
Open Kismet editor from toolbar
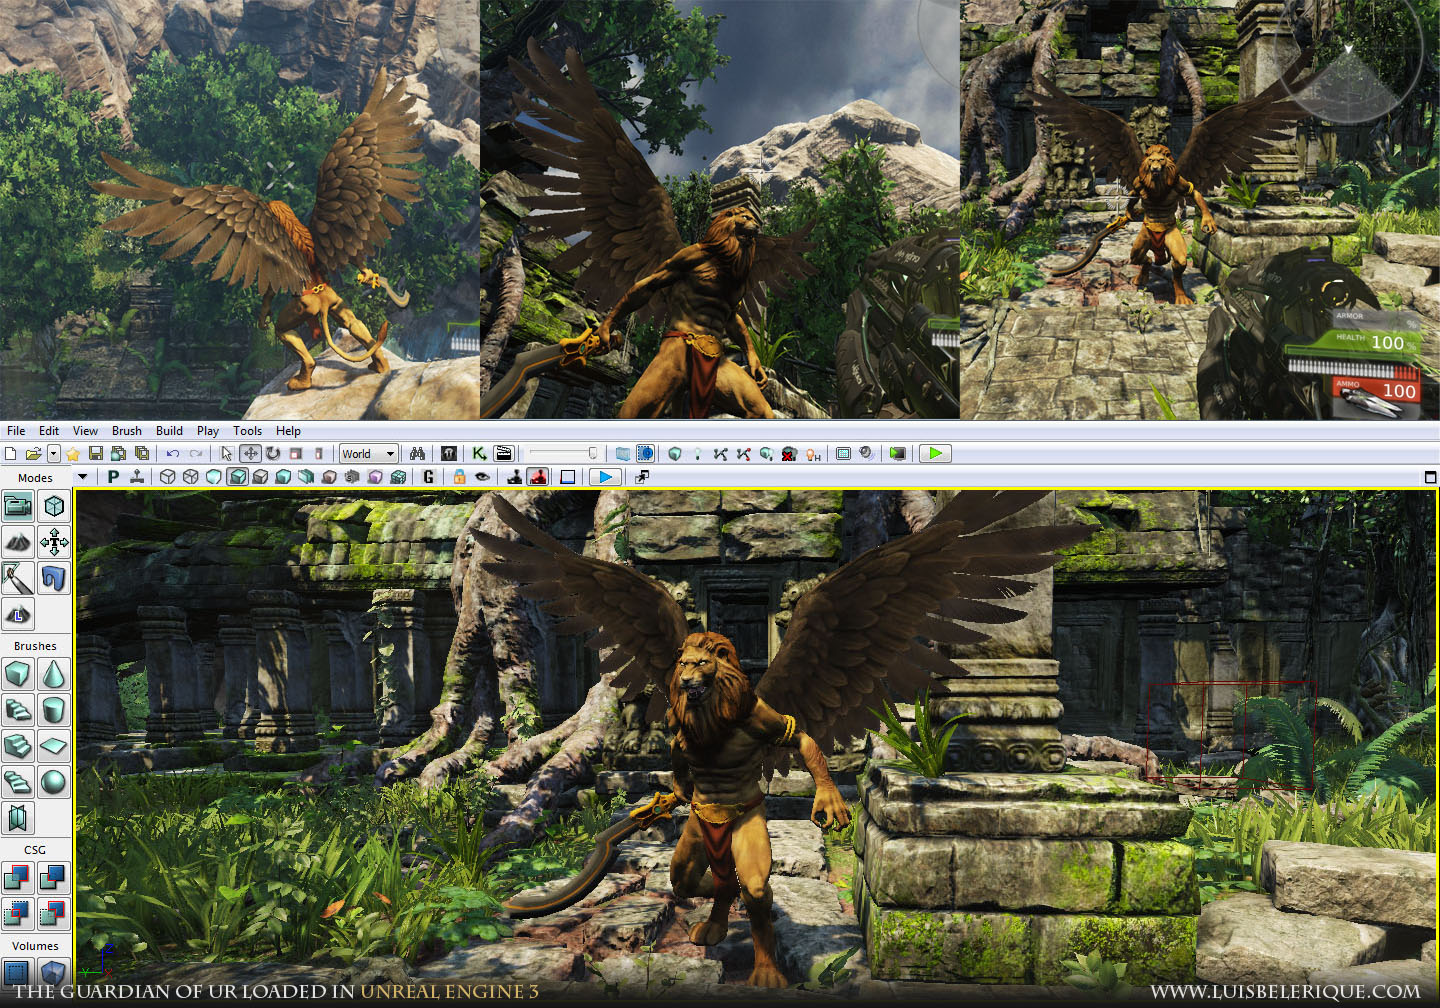479,454
